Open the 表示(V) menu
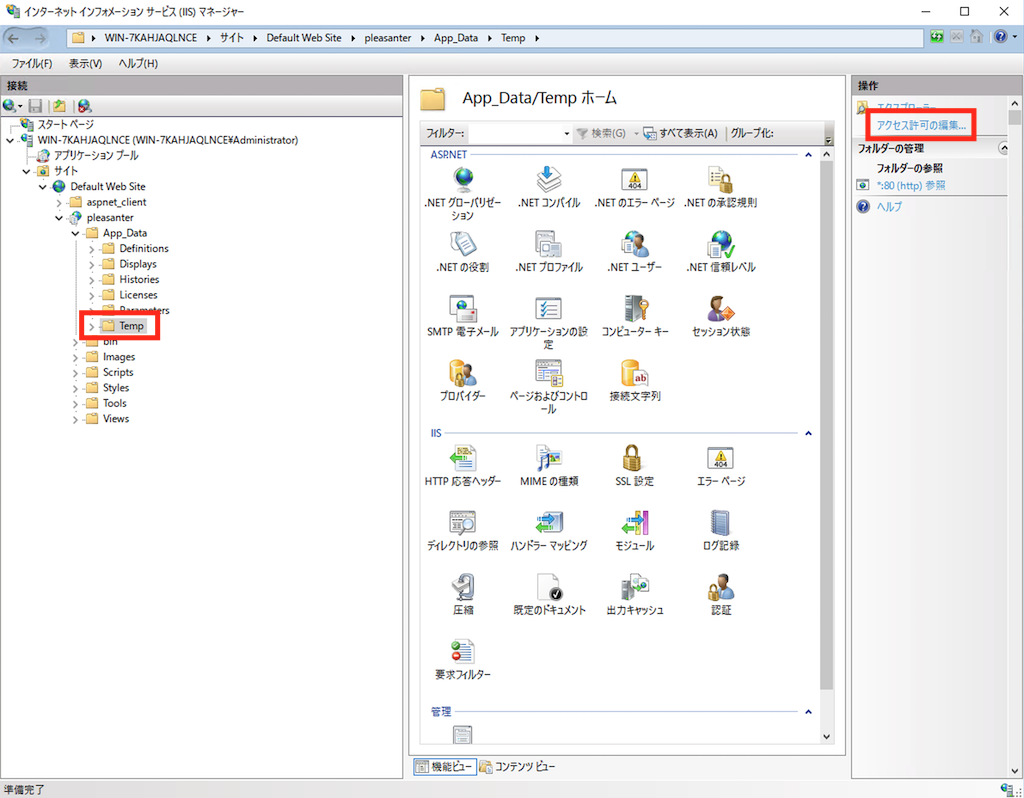 86,63
